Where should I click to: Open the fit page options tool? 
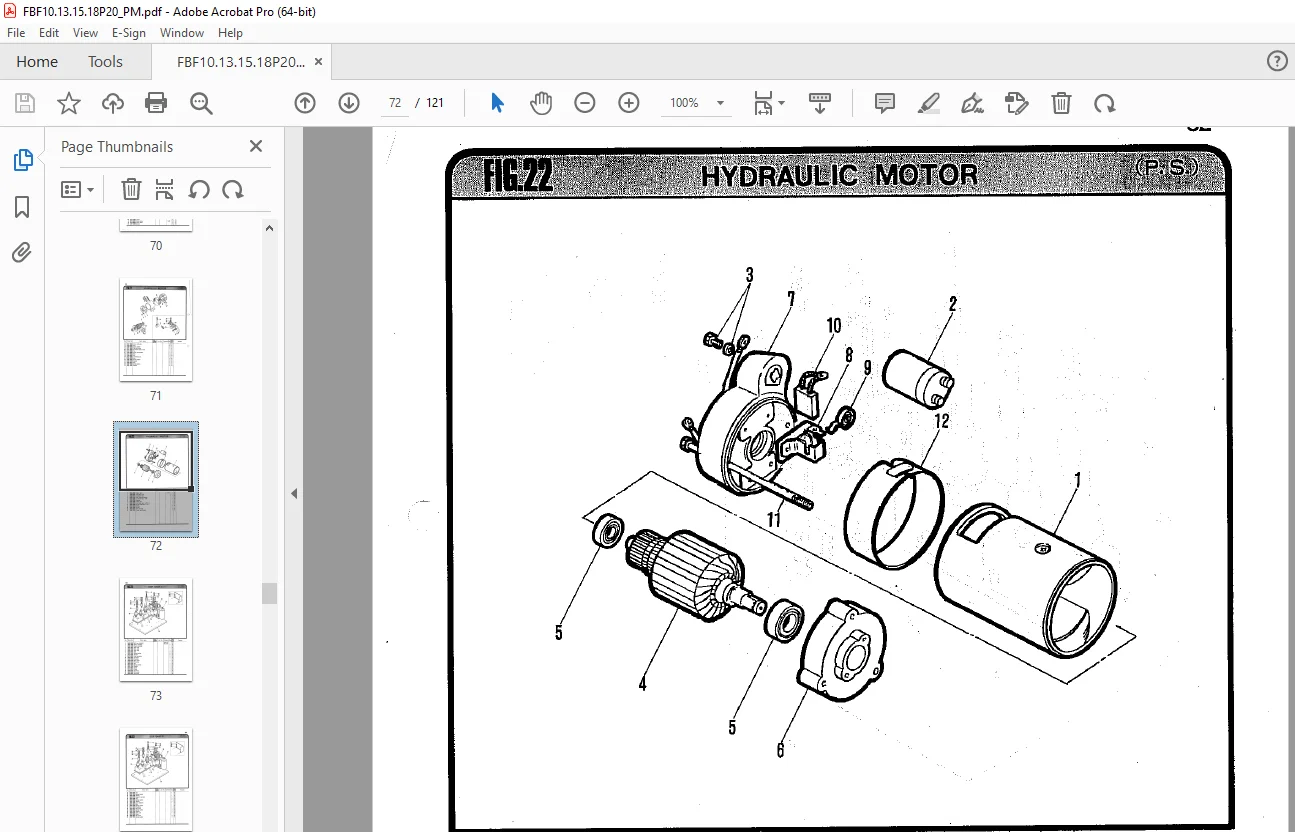coord(764,103)
